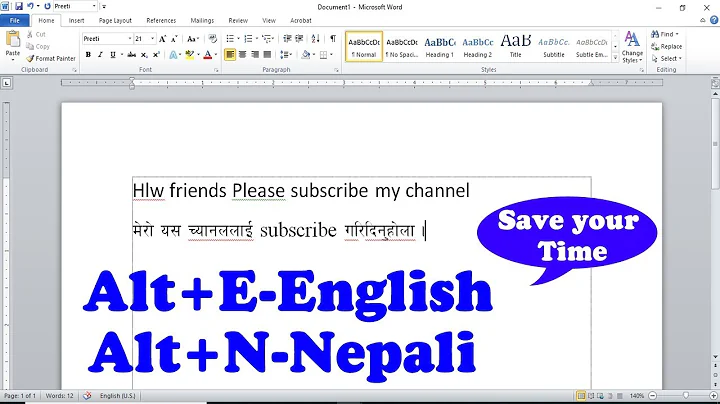
Task: Click the Redo icon in Quick Access Toolbar
Action: (x=47, y=6)
